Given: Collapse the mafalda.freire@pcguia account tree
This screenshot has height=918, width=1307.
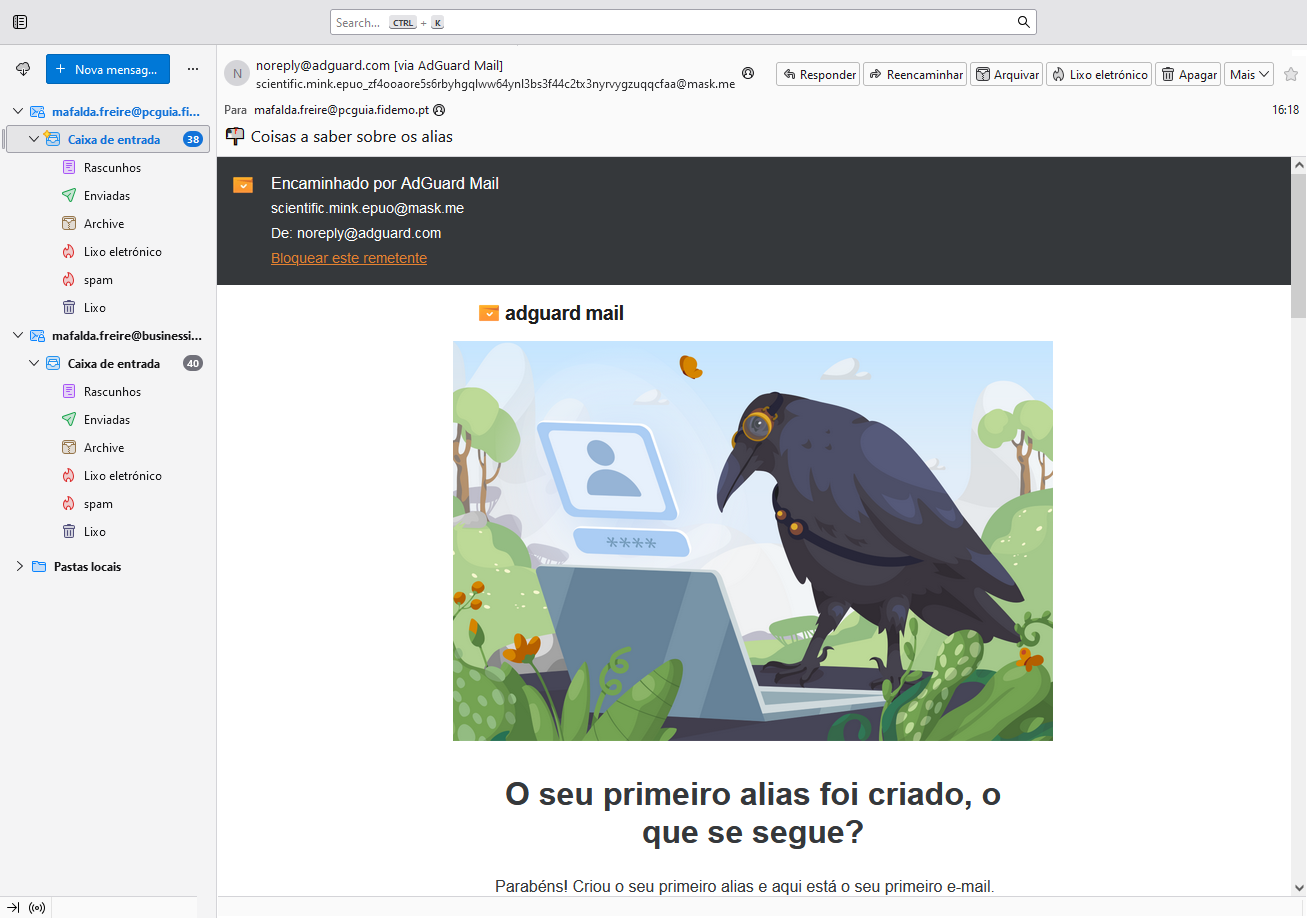Looking at the screenshot, I should (x=19, y=112).
